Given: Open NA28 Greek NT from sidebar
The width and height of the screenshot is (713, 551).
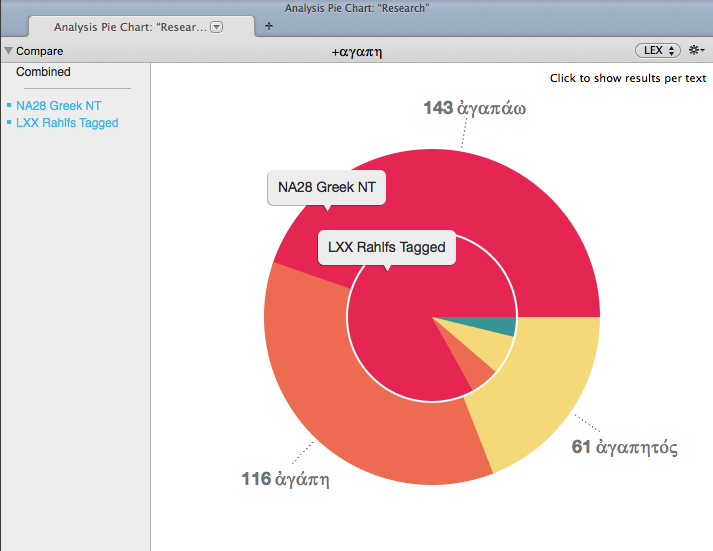Looking at the screenshot, I should [x=58, y=105].
